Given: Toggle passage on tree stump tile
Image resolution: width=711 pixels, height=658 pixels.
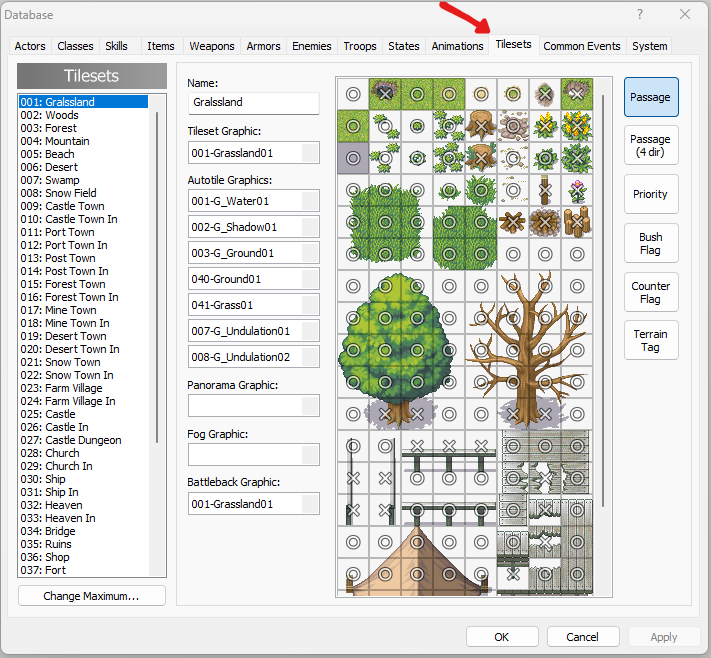Looking at the screenshot, I should tap(481, 126).
